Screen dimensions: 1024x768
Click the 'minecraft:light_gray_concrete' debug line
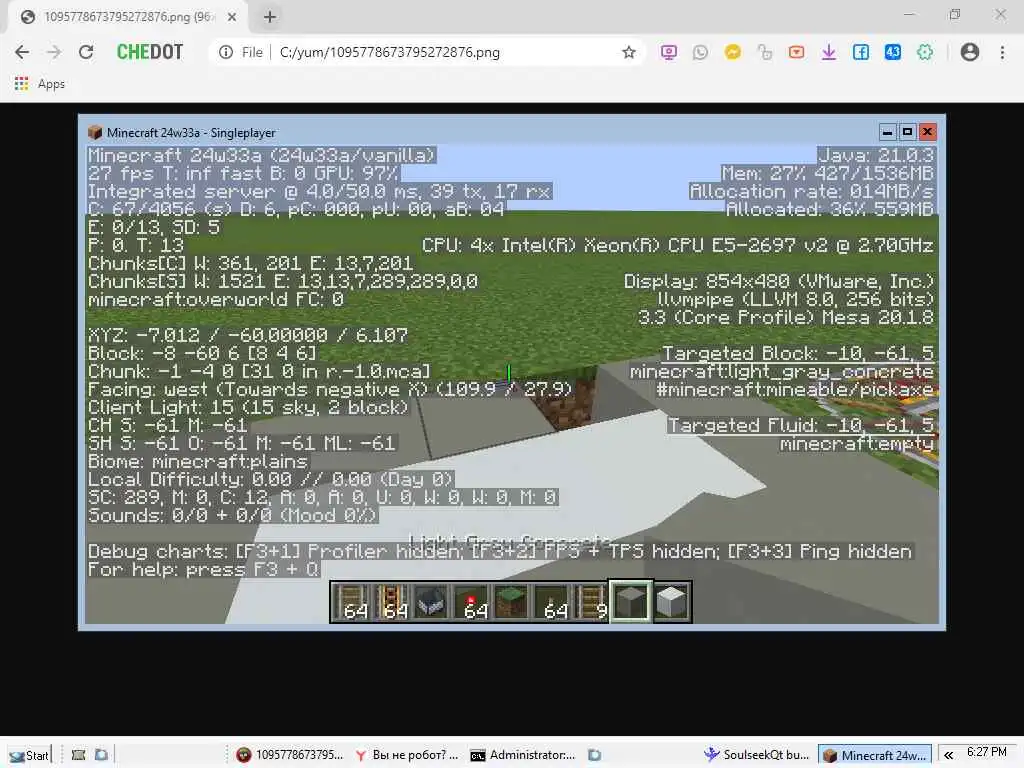click(781, 372)
